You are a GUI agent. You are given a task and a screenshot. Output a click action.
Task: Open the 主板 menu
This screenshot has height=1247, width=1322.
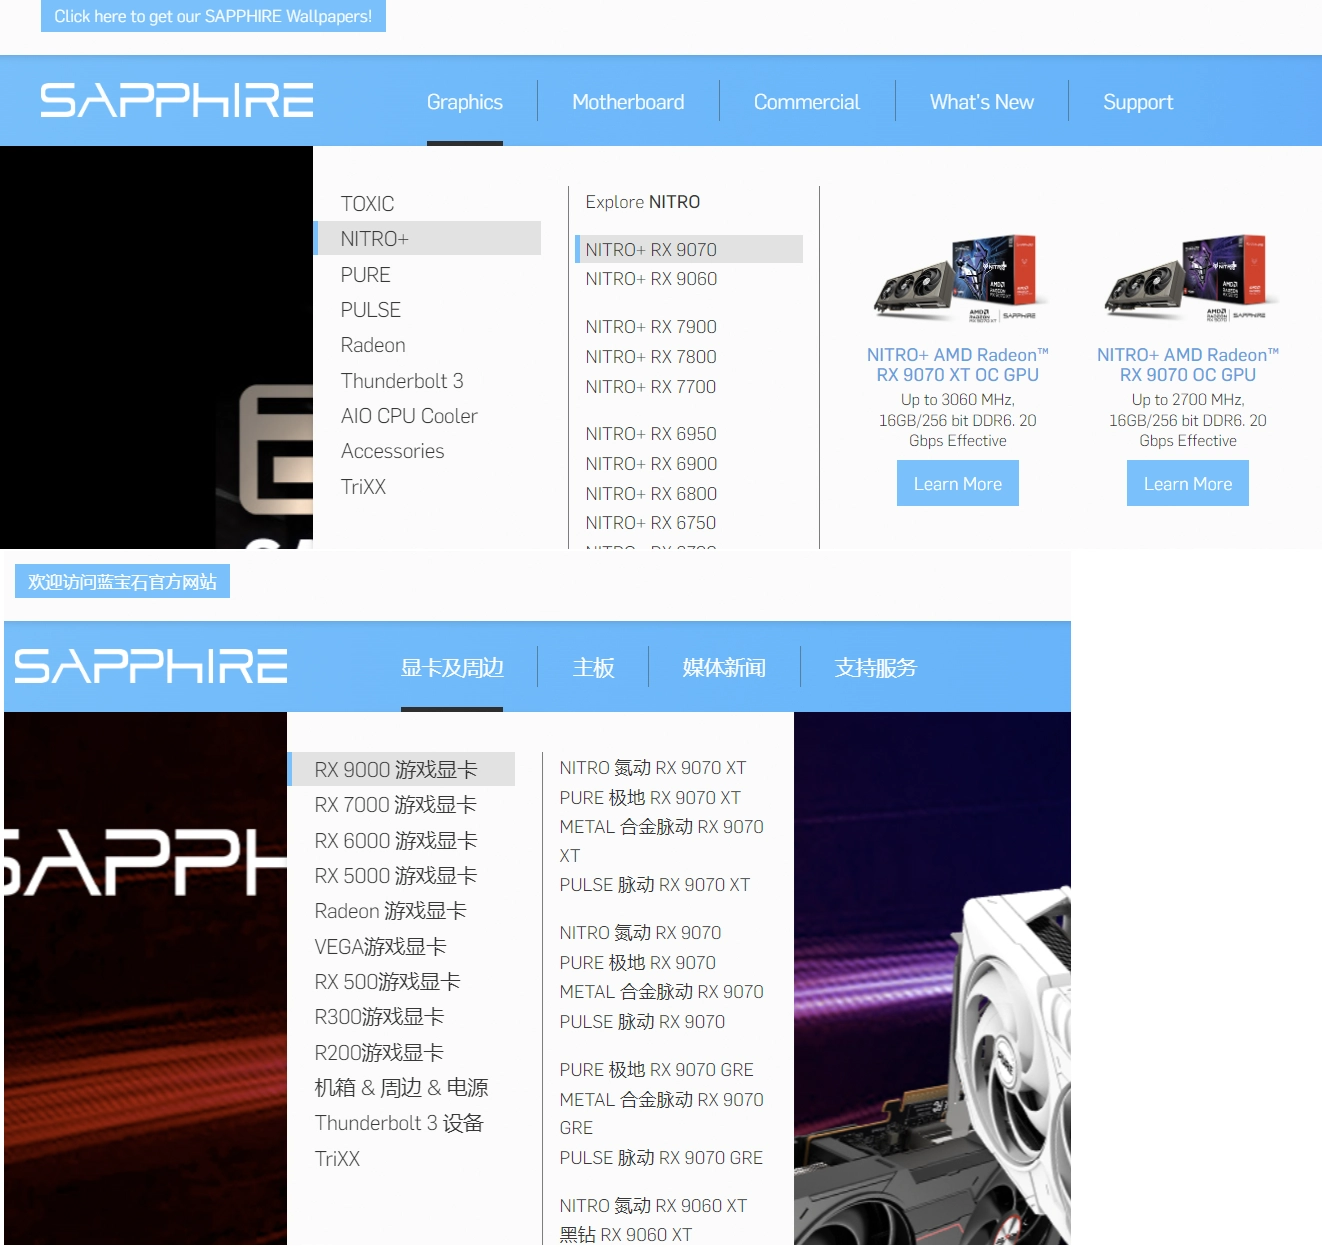coord(594,668)
